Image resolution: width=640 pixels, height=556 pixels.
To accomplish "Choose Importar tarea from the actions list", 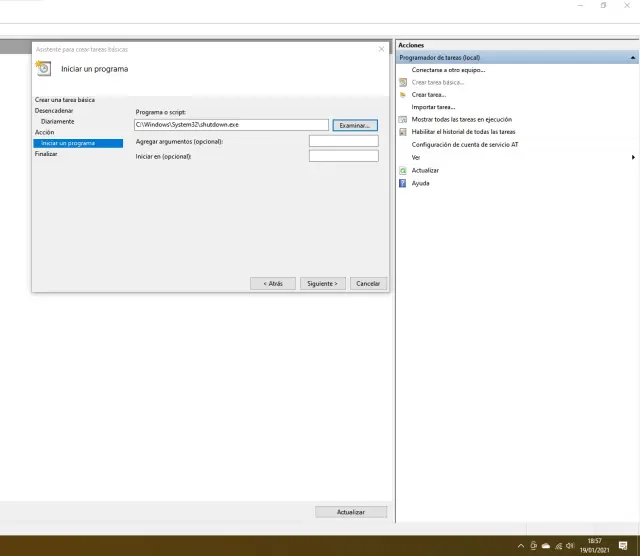I will [x=433, y=107].
